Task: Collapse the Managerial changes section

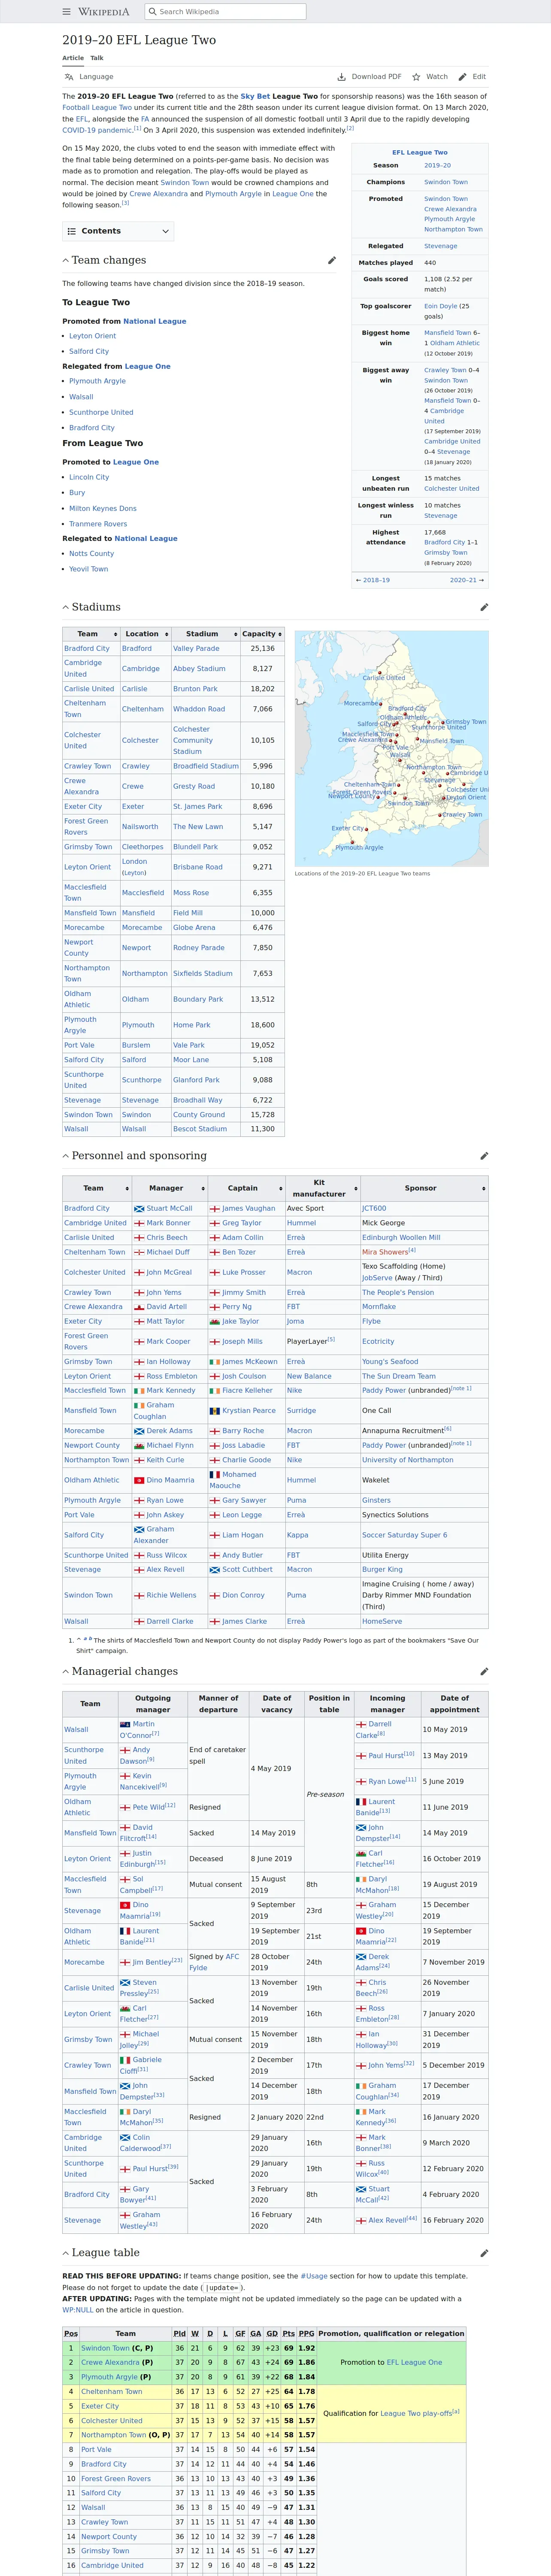Action: (66, 1671)
